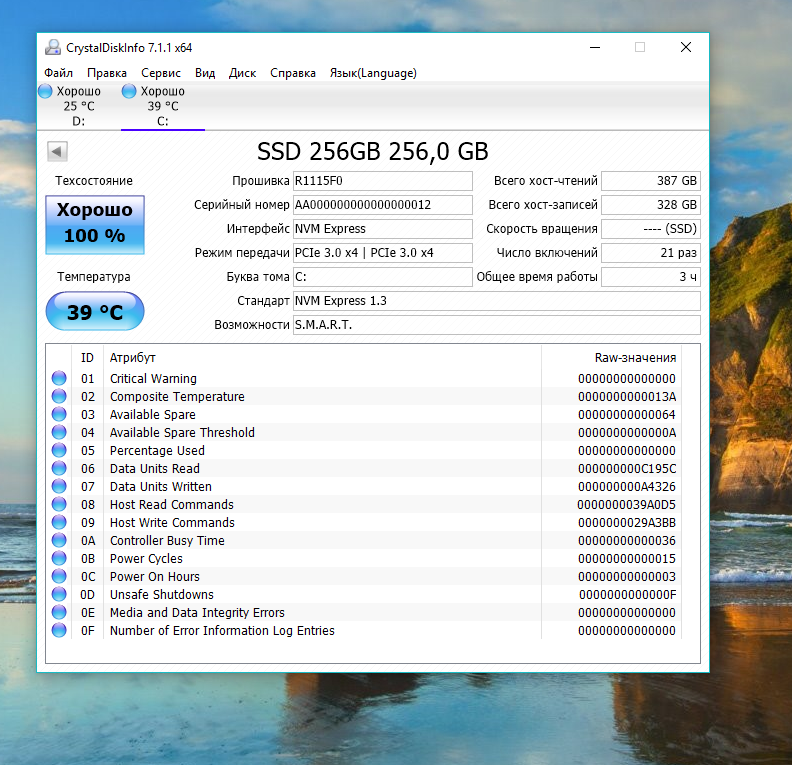Switch to the C: disk tab at 39 °C

point(163,106)
